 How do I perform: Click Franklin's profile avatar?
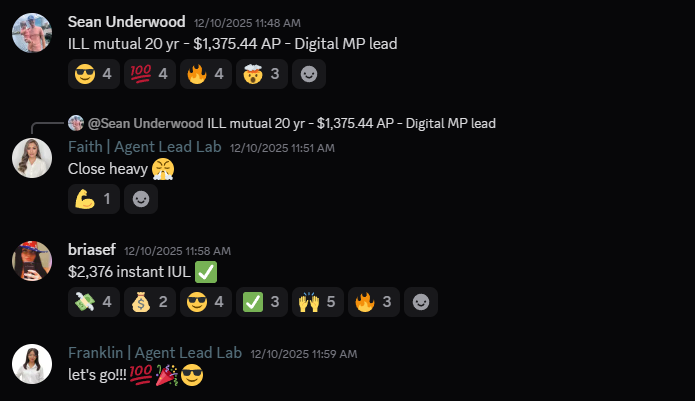point(32,364)
